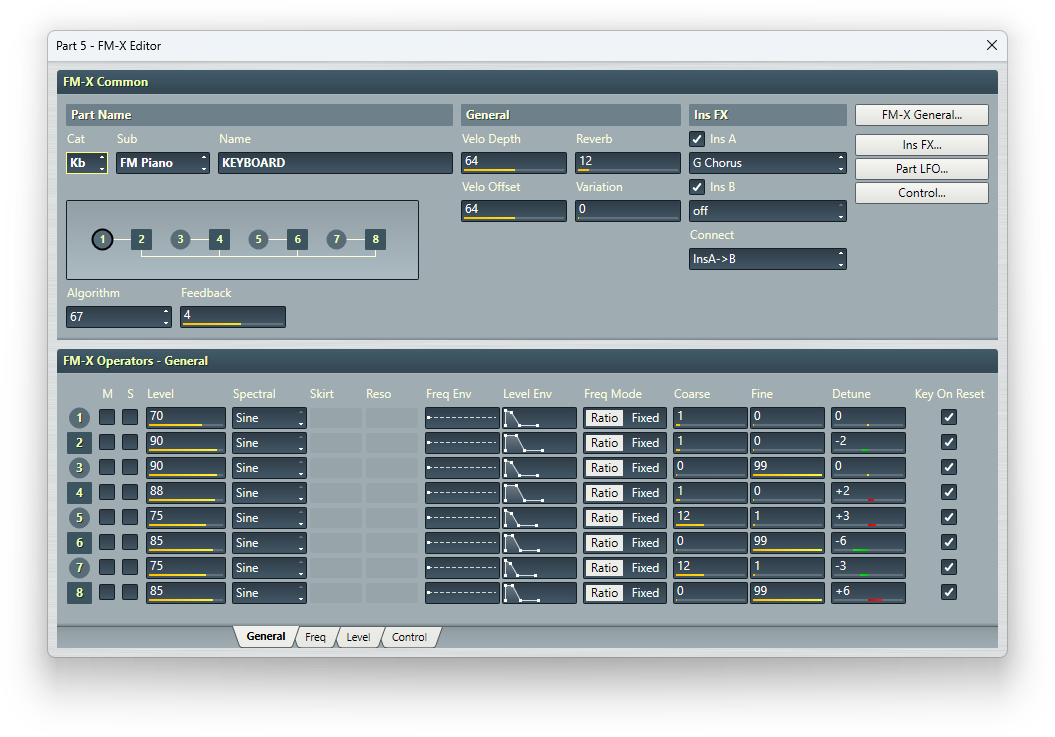Select operator 8 row number icon
The image size is (1055, 737).
tap(79, 593)
